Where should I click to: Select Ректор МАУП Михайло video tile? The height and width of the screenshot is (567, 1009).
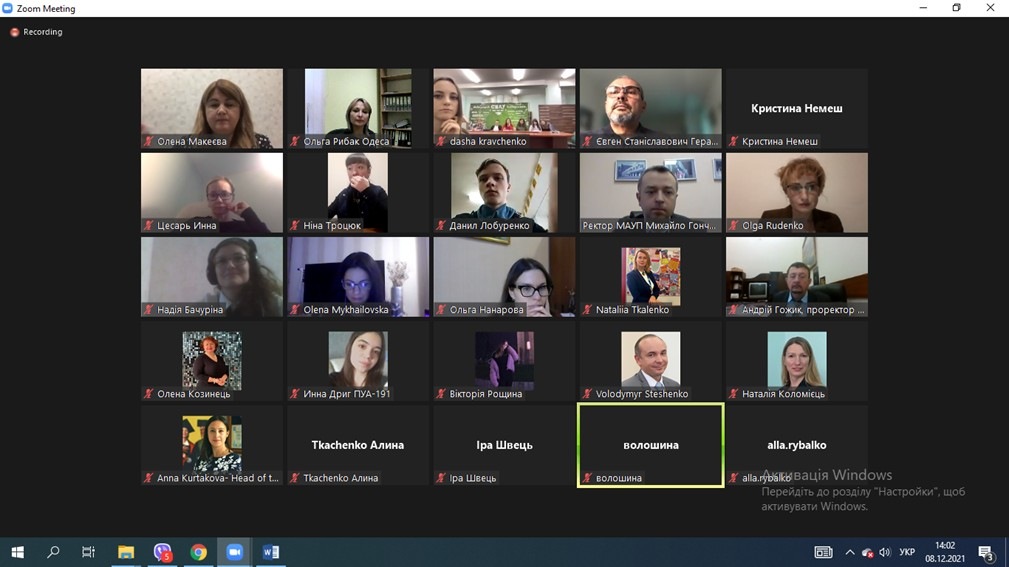(x=650, y=192)
